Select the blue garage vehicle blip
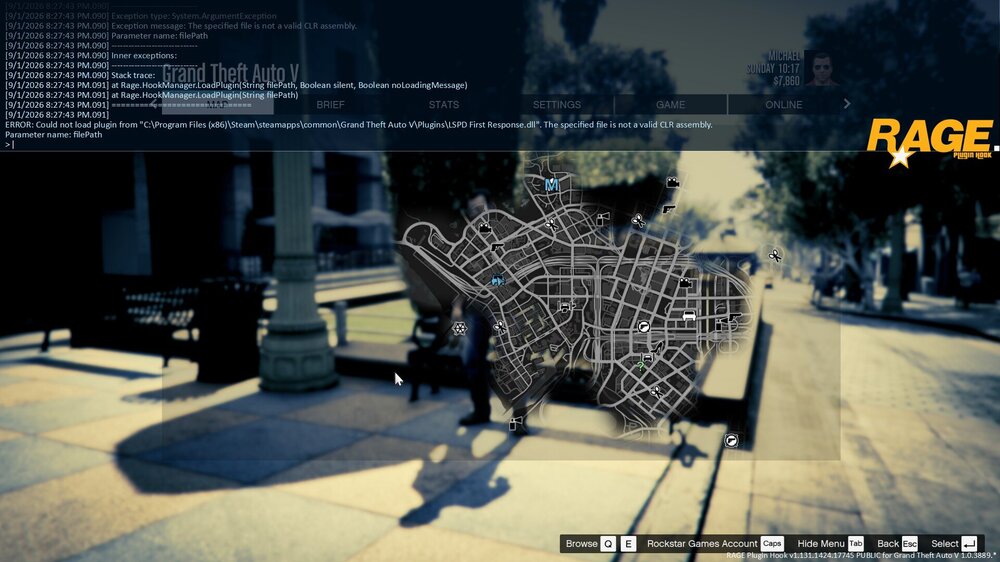Viewport: 1000px width, 562px height. click(x=497, y=280)
